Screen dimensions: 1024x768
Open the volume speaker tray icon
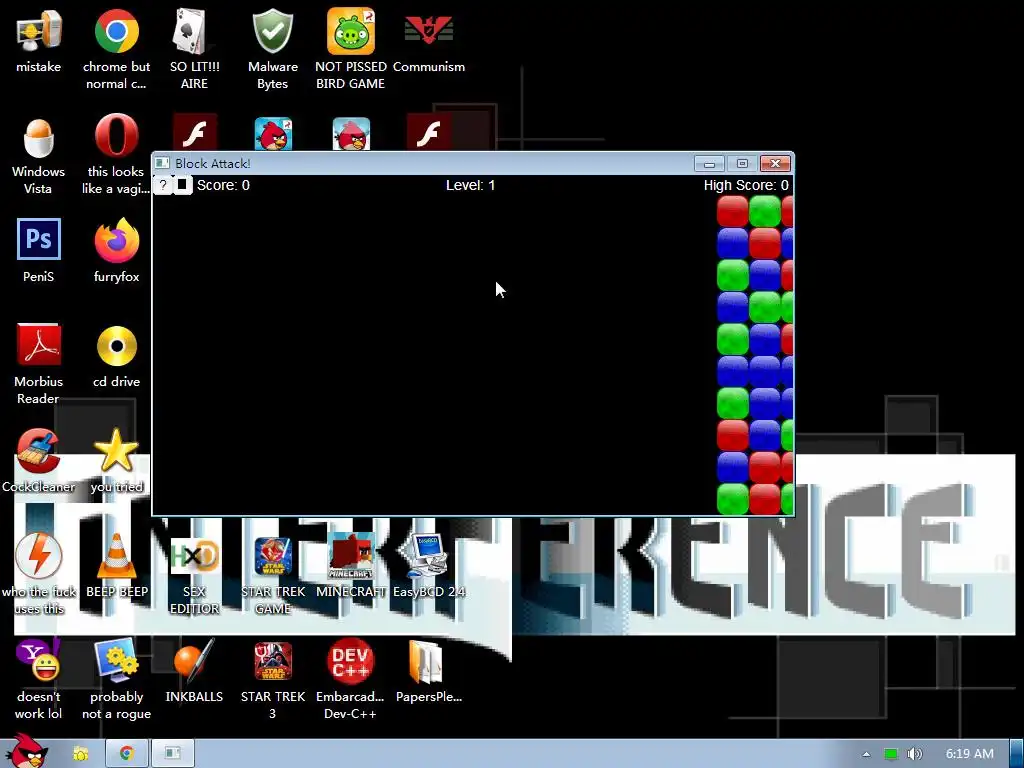(x=915, y=754)
